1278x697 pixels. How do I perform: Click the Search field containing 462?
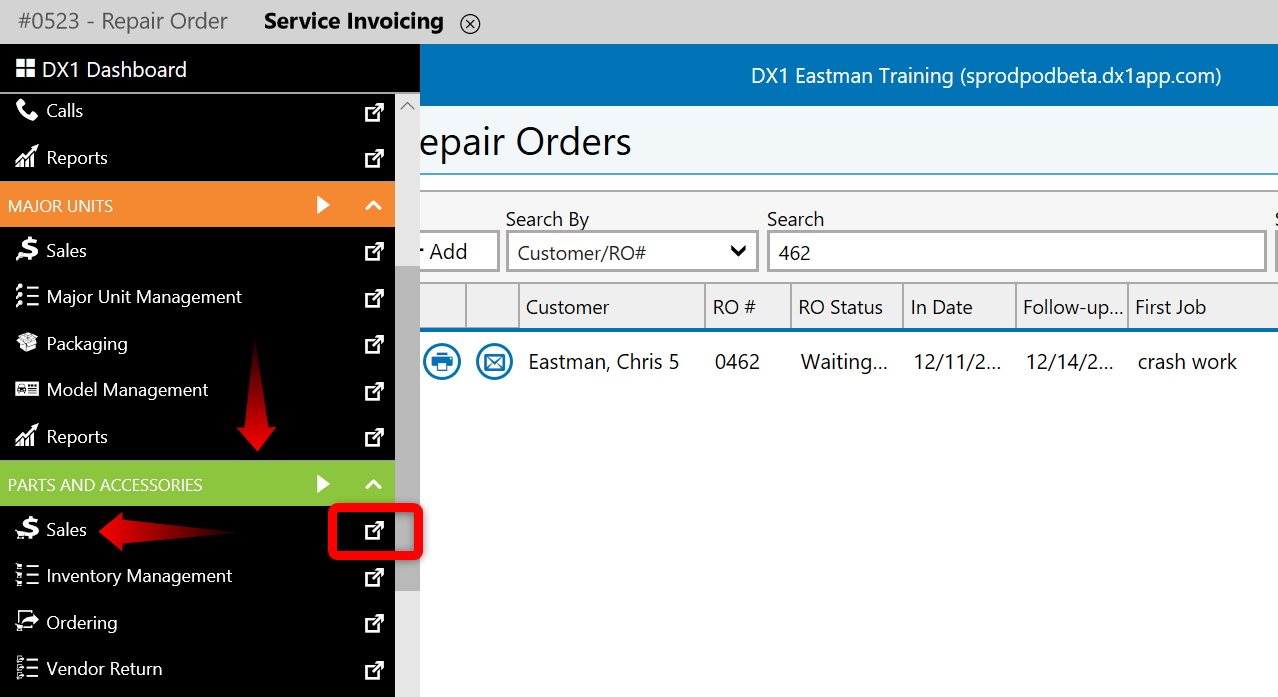click(1016, 252)
